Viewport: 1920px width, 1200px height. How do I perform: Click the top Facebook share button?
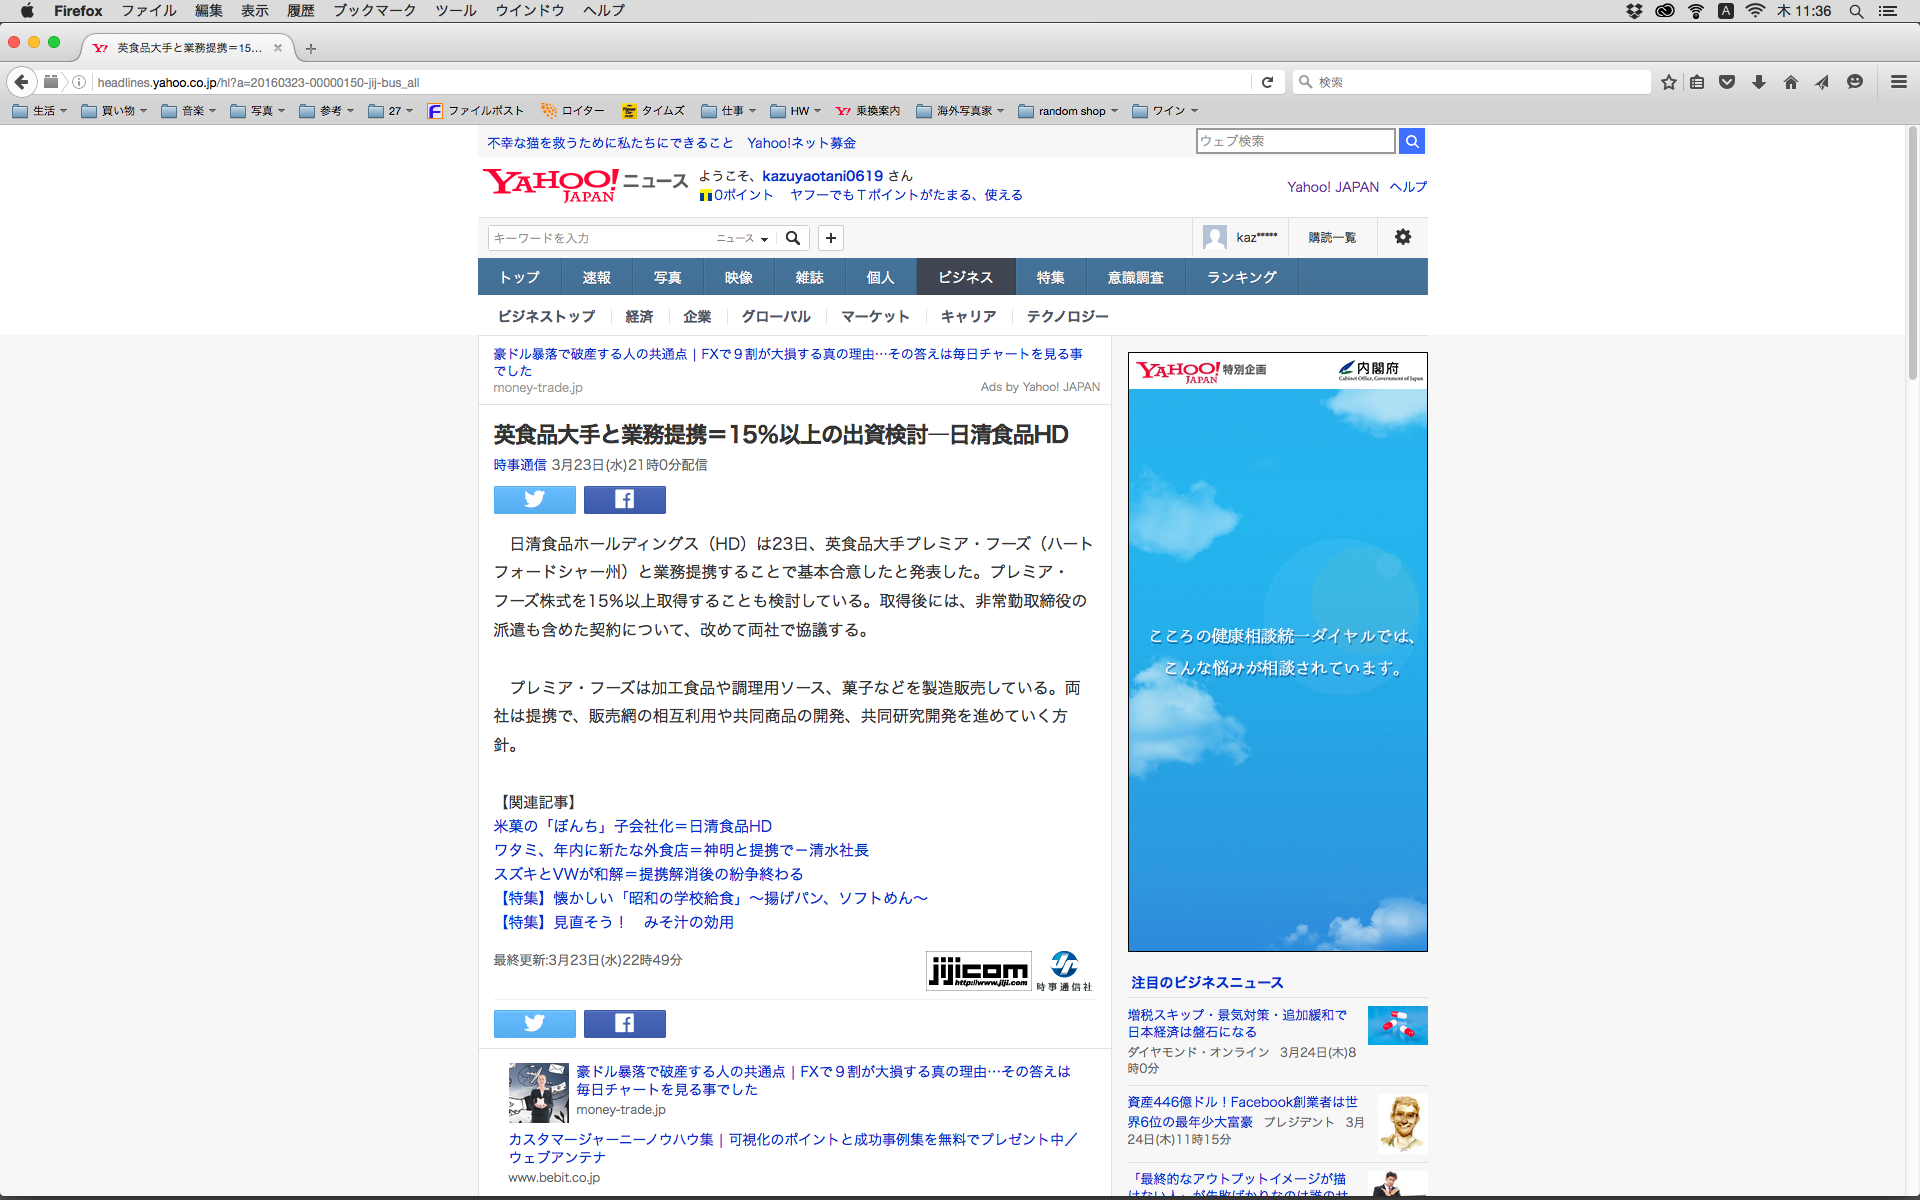pyautogui.click(x=624, y=499)
